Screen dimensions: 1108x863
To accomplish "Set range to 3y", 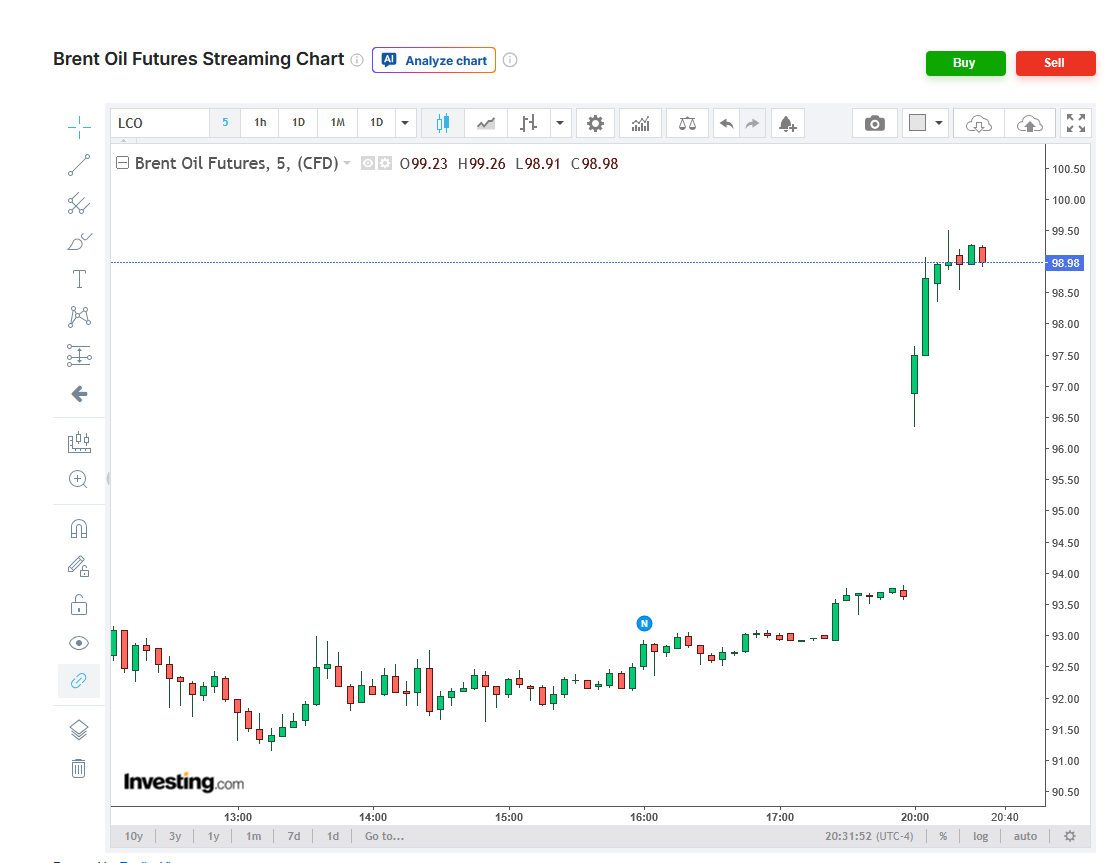I will click(175, 836).
